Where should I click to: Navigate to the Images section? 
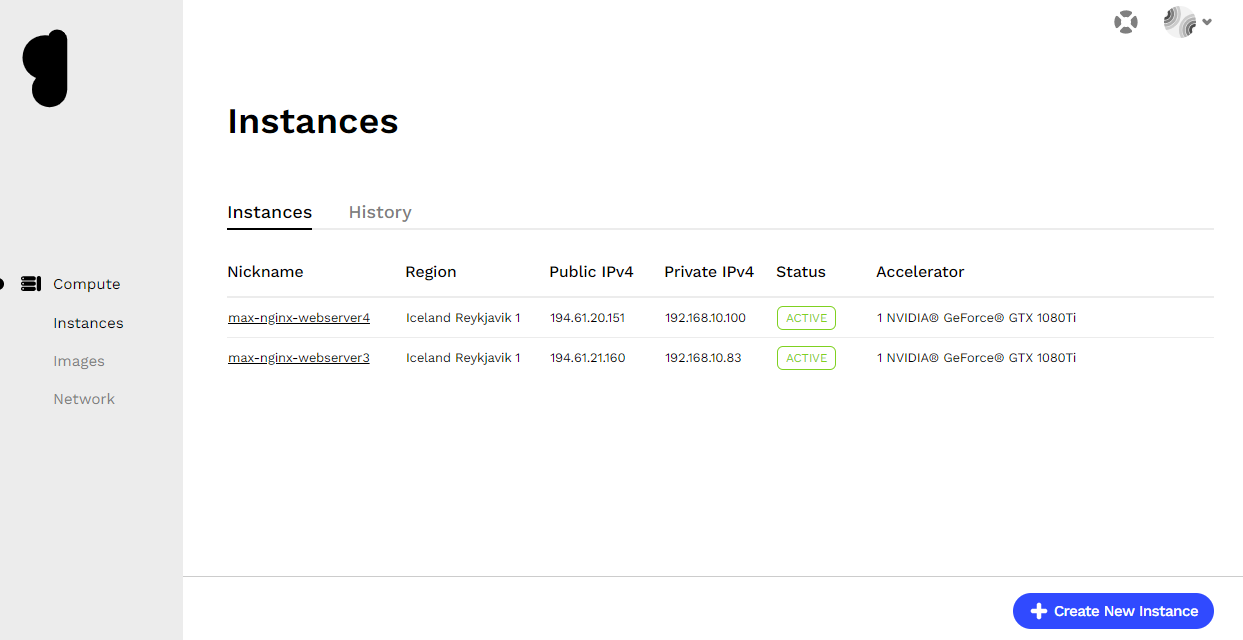coord(79,360)
